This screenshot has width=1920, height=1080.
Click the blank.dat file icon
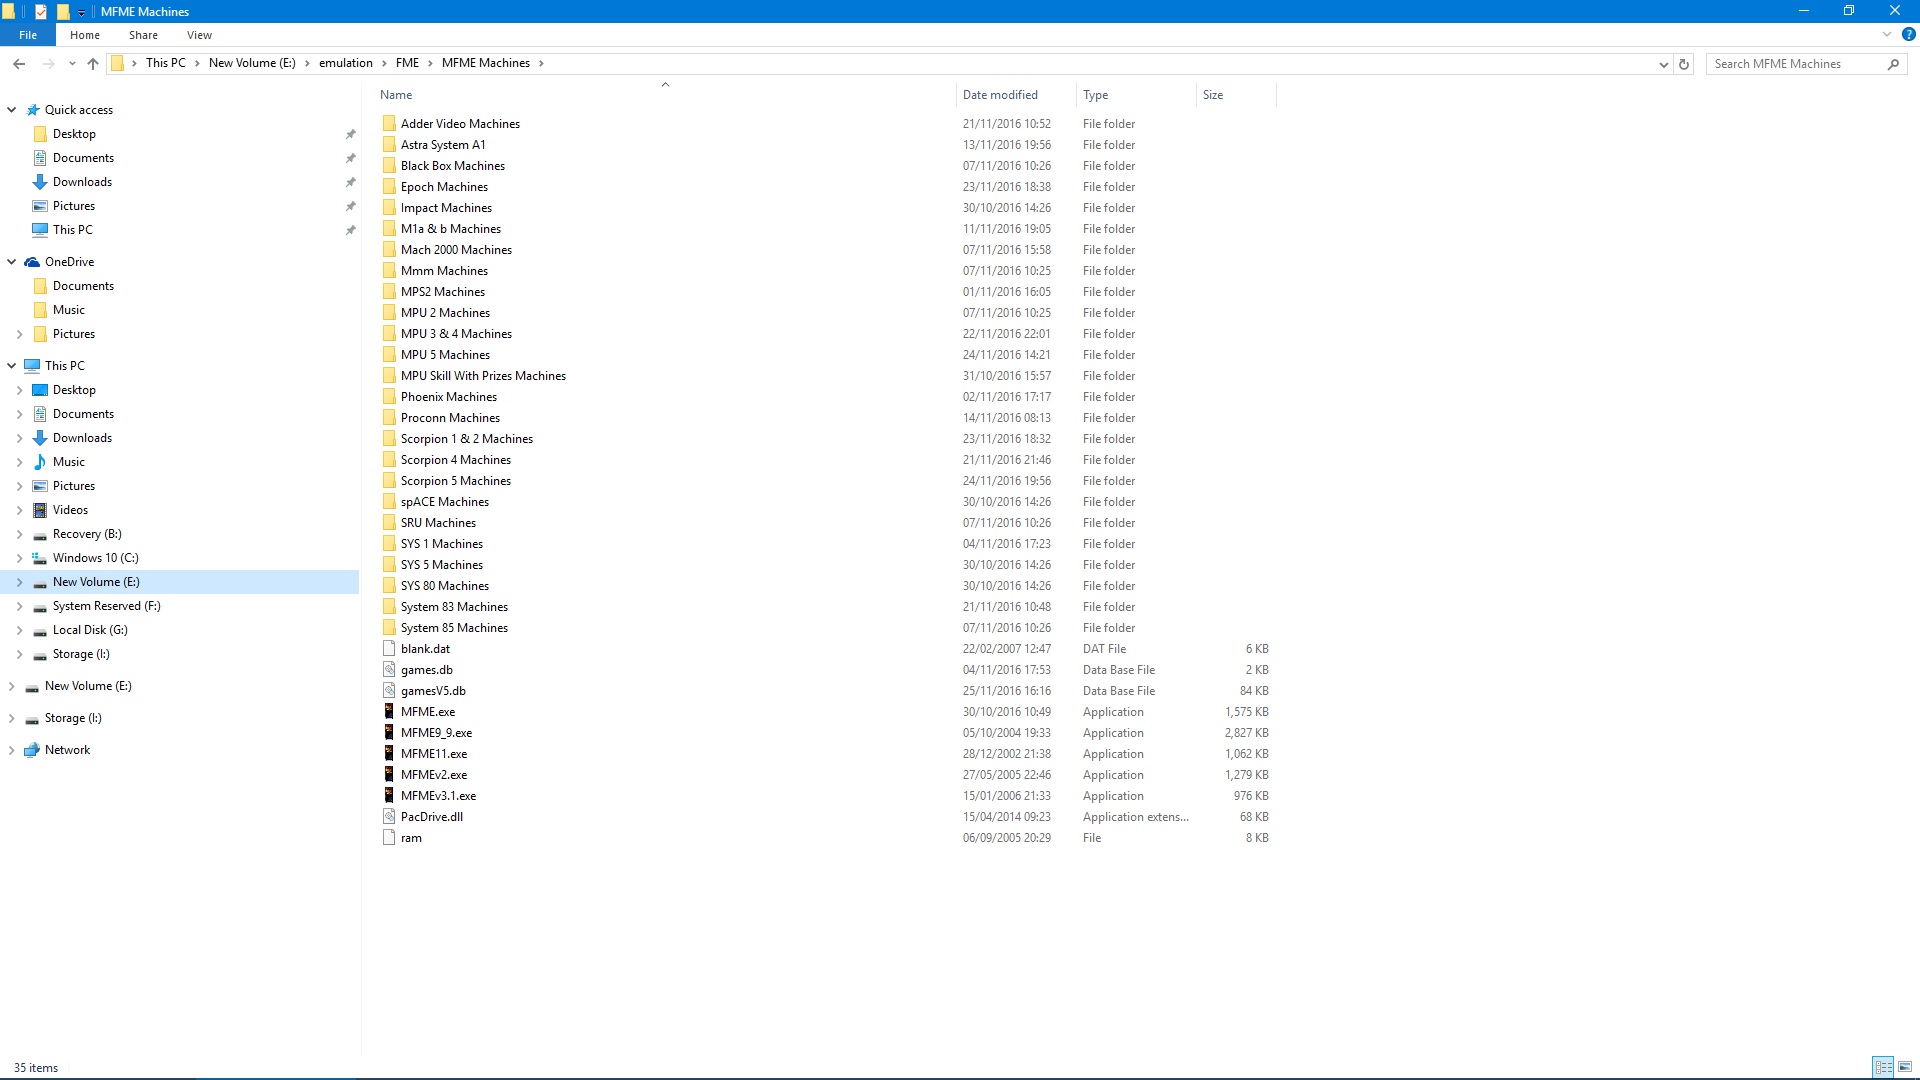click(389, 649)
